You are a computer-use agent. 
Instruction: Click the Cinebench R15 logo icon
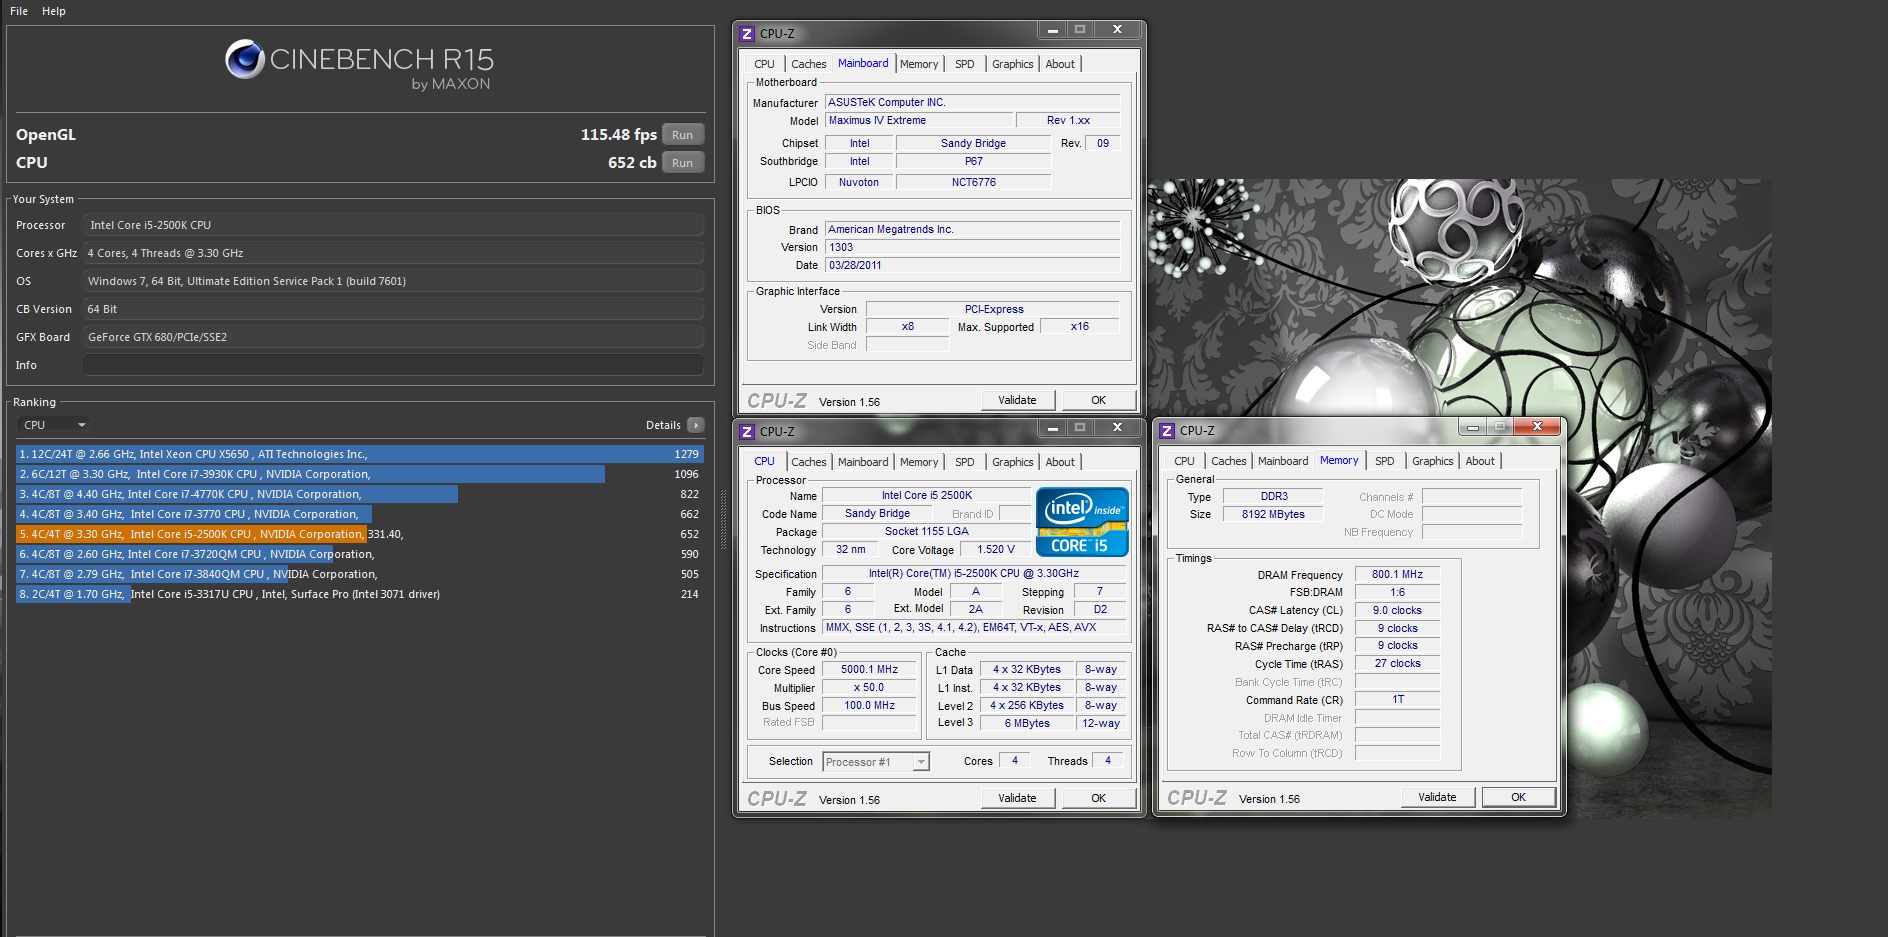pos(245,60)
